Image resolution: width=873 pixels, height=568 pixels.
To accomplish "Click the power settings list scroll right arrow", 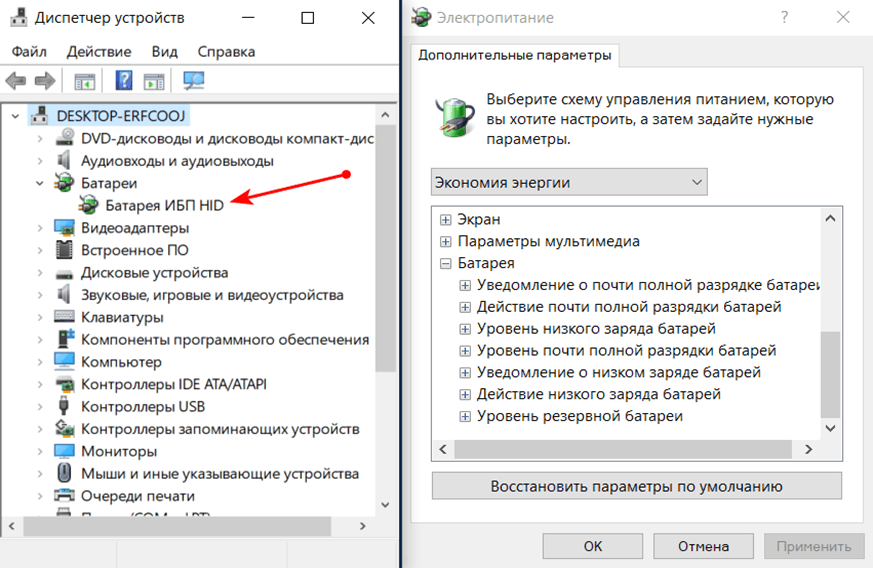I will pos(808,449).
